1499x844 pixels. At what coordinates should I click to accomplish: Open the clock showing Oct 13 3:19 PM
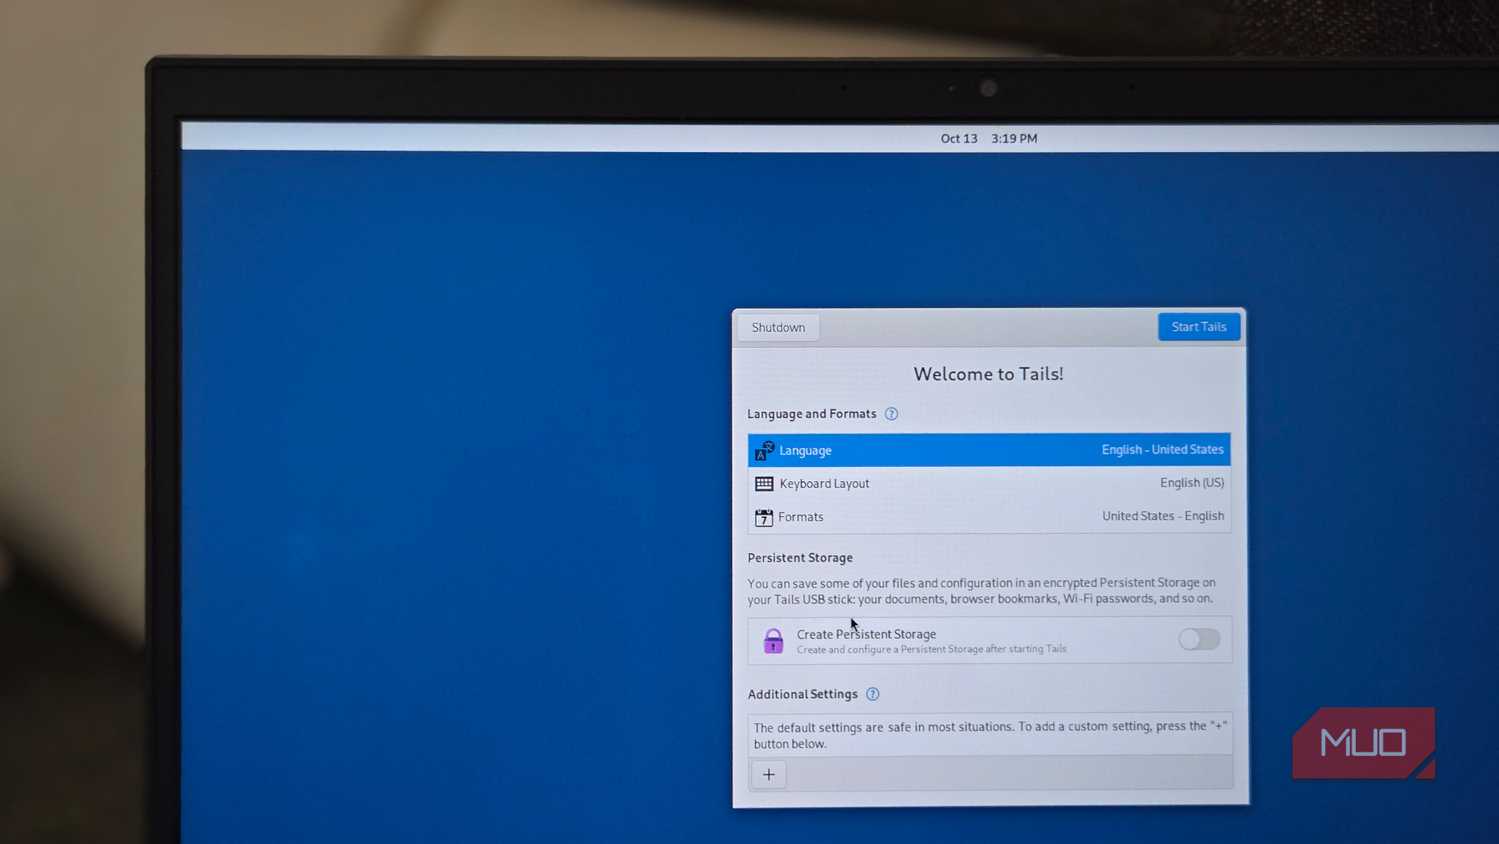click(989, 139)
